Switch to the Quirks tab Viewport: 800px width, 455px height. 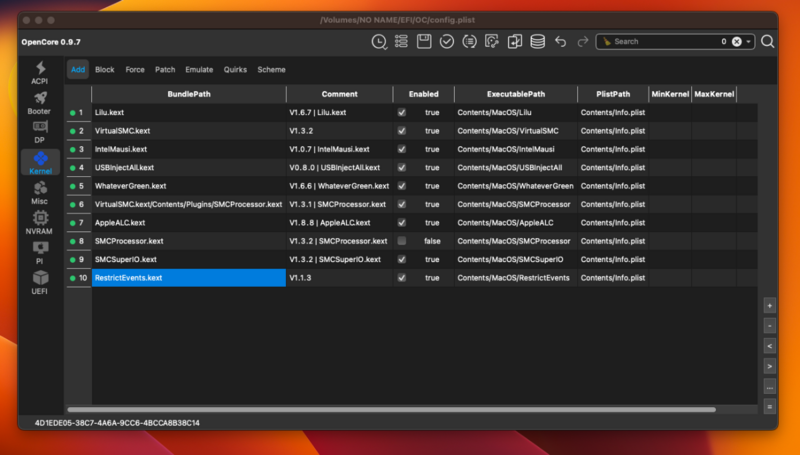pyautogui.click(x=235, y=69)
